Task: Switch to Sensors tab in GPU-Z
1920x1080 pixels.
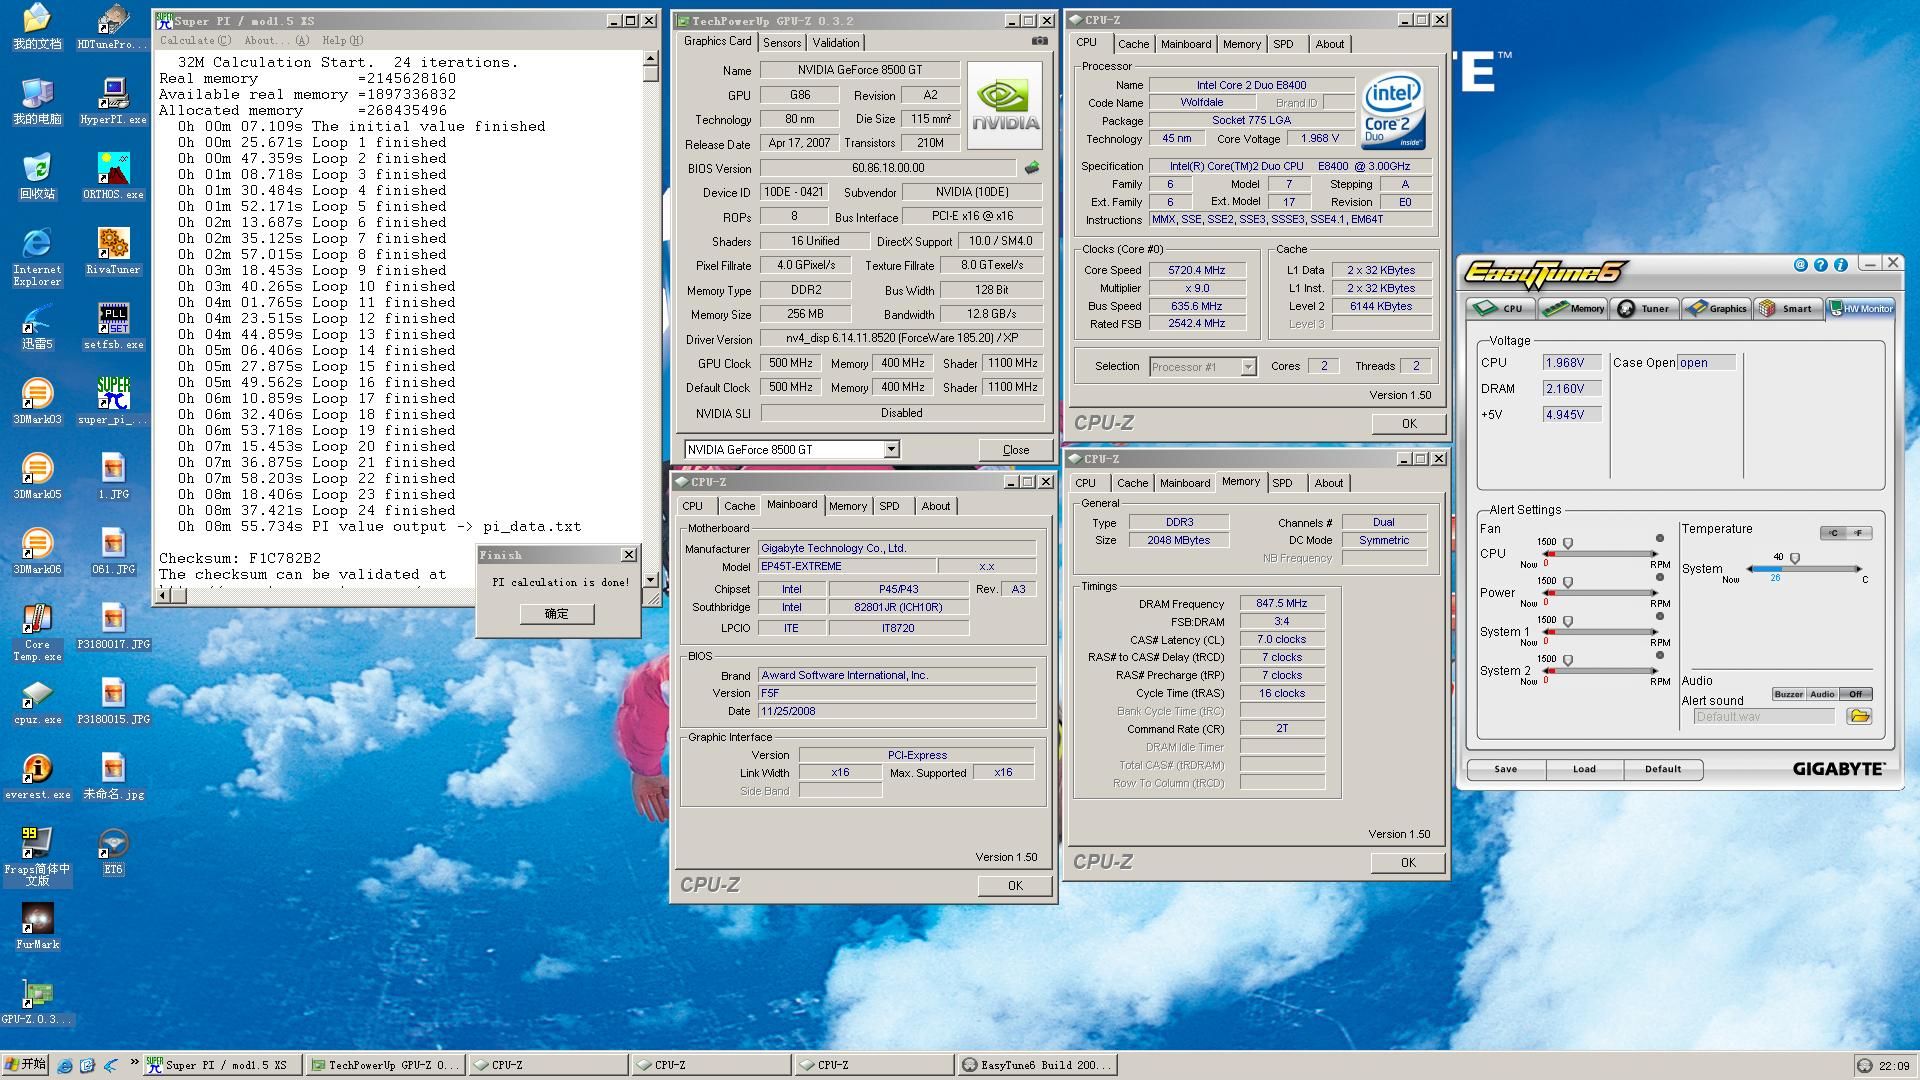Action: 782,43
